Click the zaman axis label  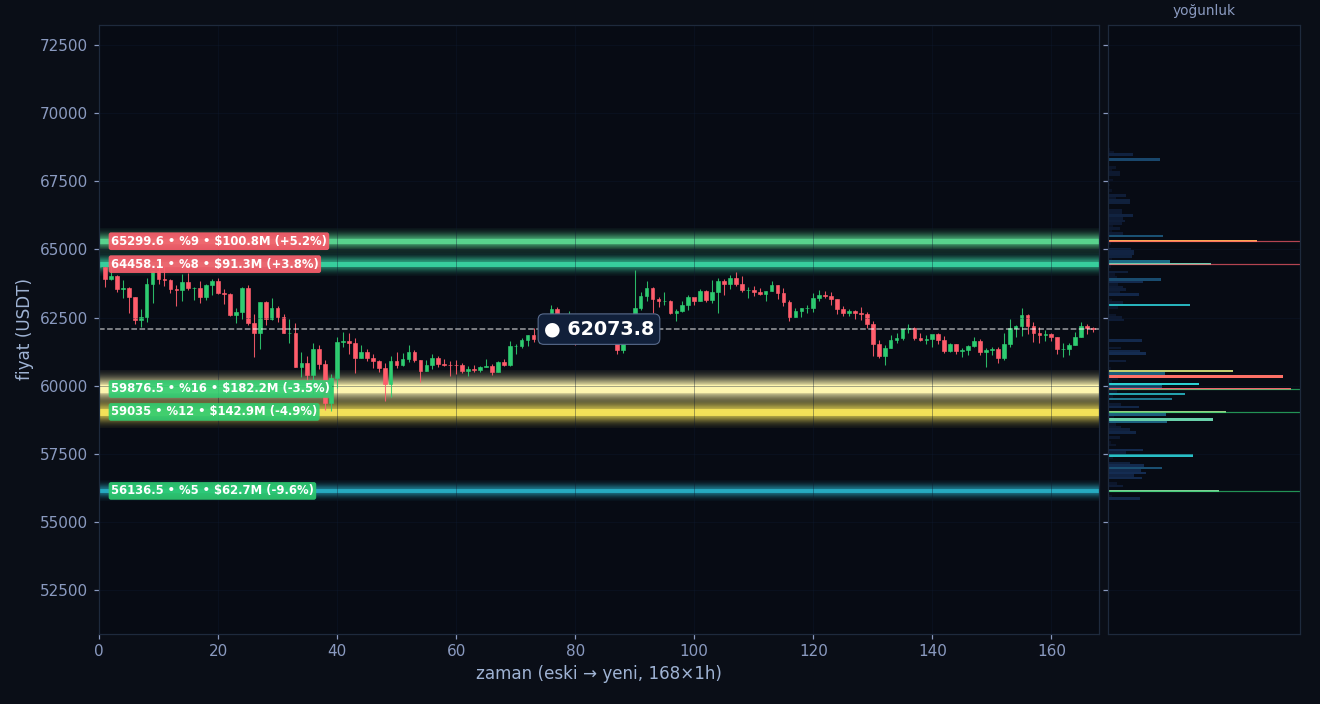(x=599, y=674)
